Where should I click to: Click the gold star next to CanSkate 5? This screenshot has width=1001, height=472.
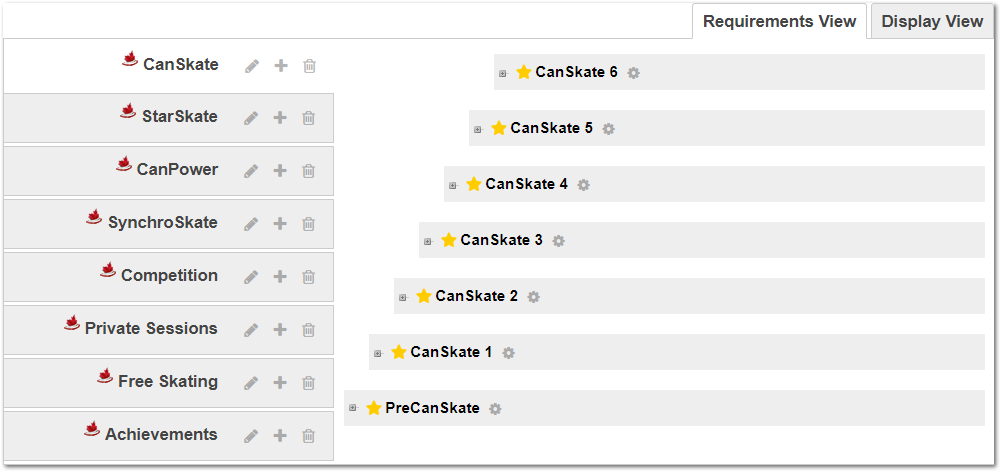[x=498, y=129]
